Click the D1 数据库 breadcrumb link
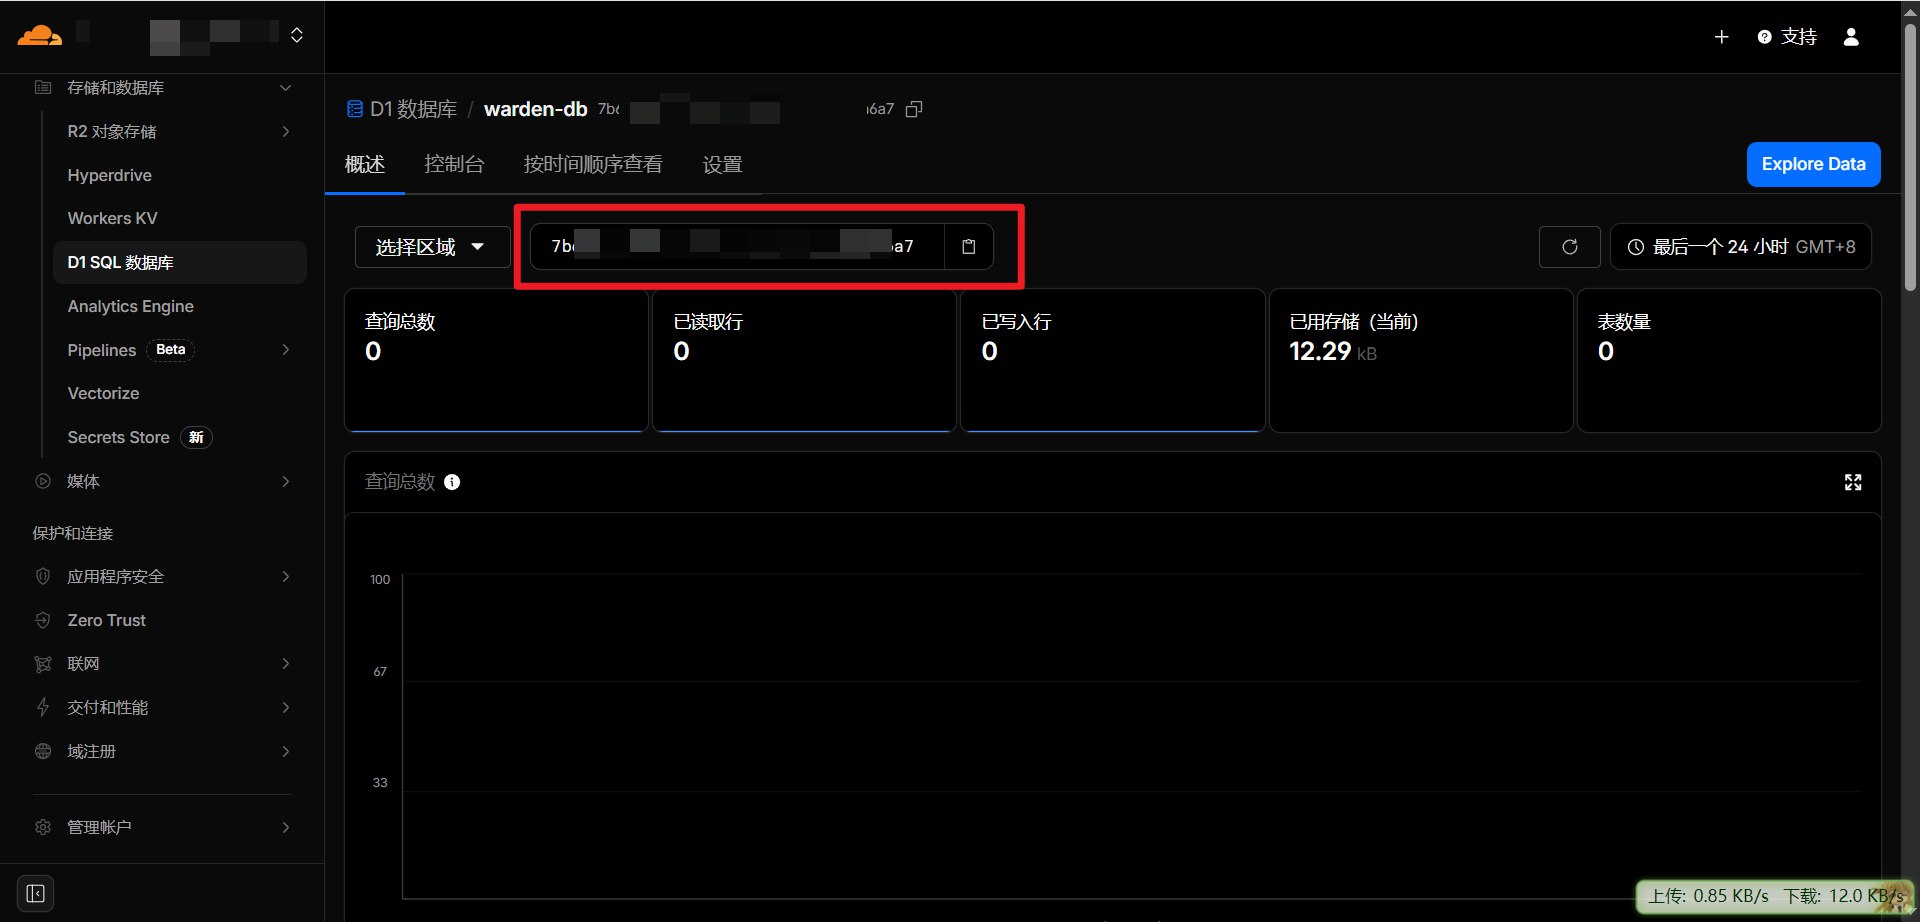Image resolution: width=1920 pixels, height=922 pixels. pyautogui.click(x=413, y=109)
